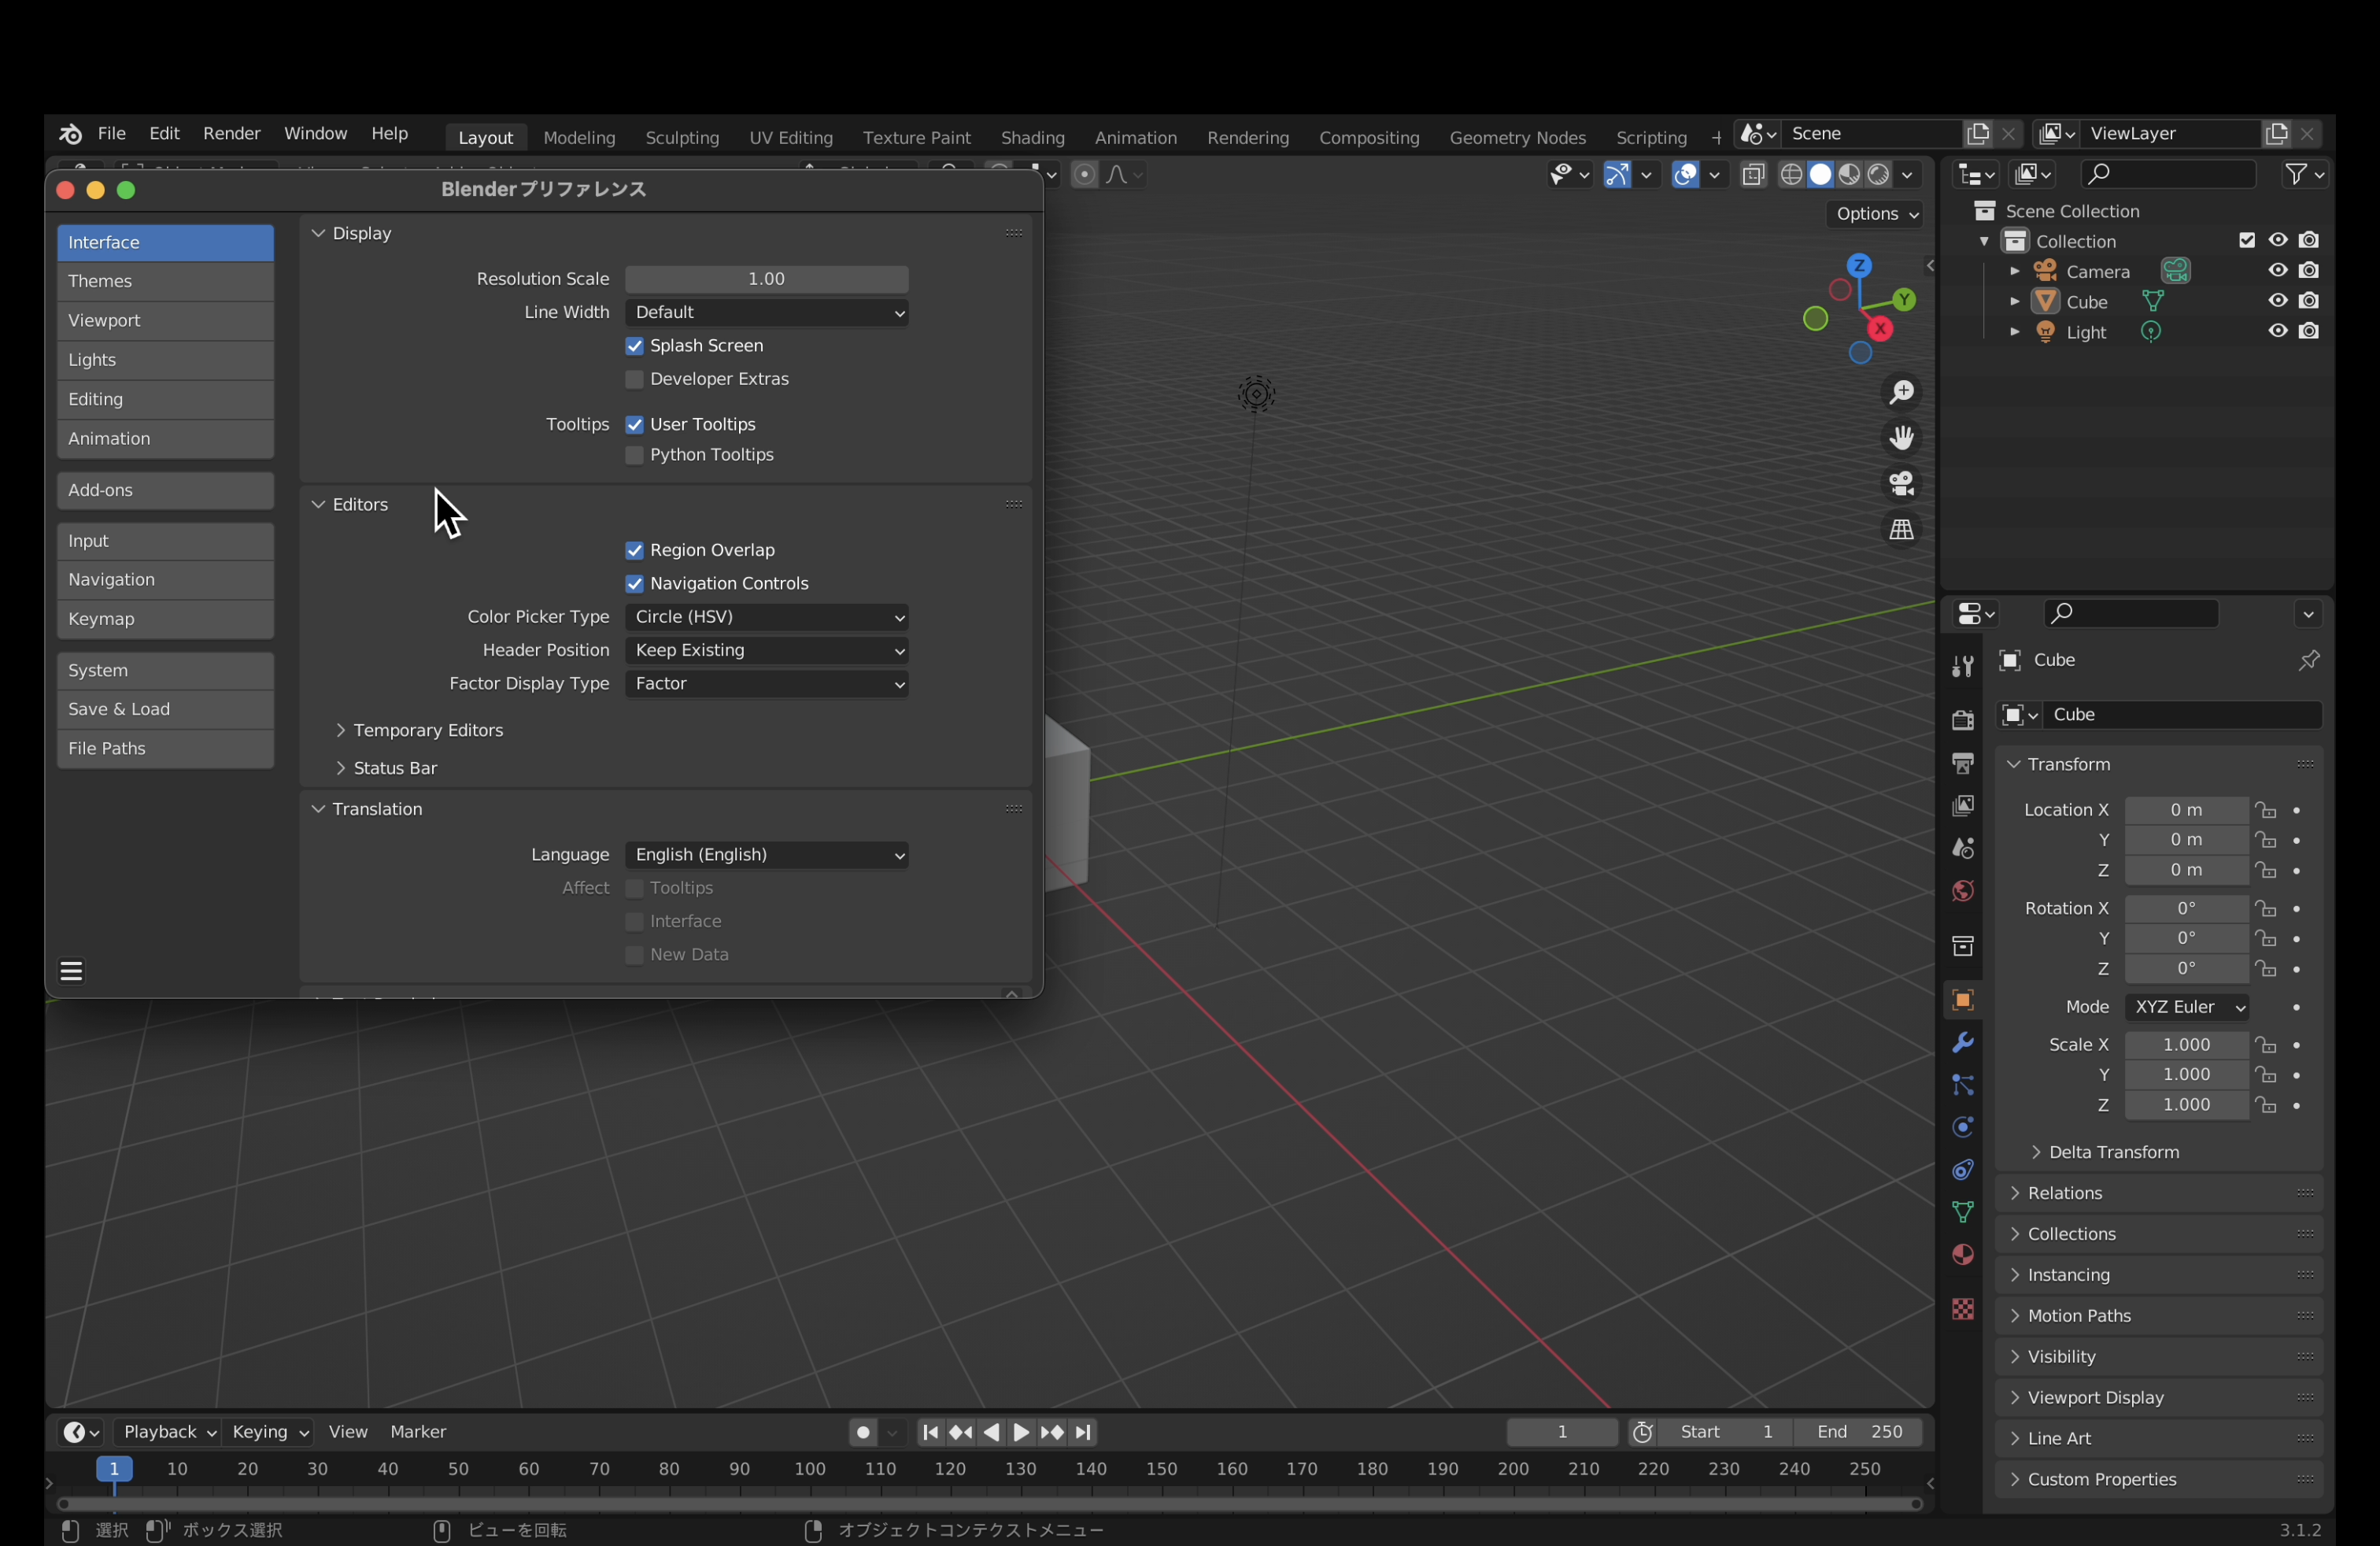The height and width of the screenshot is (1546, 2380).
Task: Toggle X-ray display icon
Action: [1753, 175]
